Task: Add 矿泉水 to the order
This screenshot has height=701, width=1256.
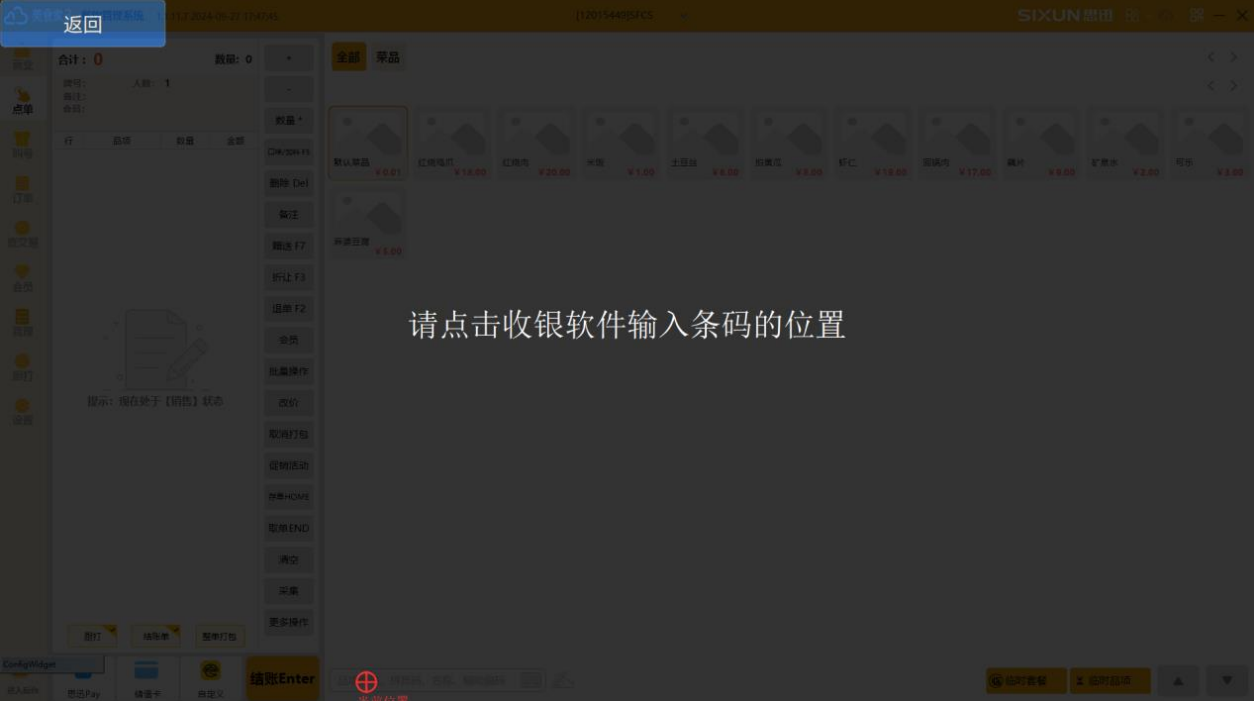Action: [1124, 143]
